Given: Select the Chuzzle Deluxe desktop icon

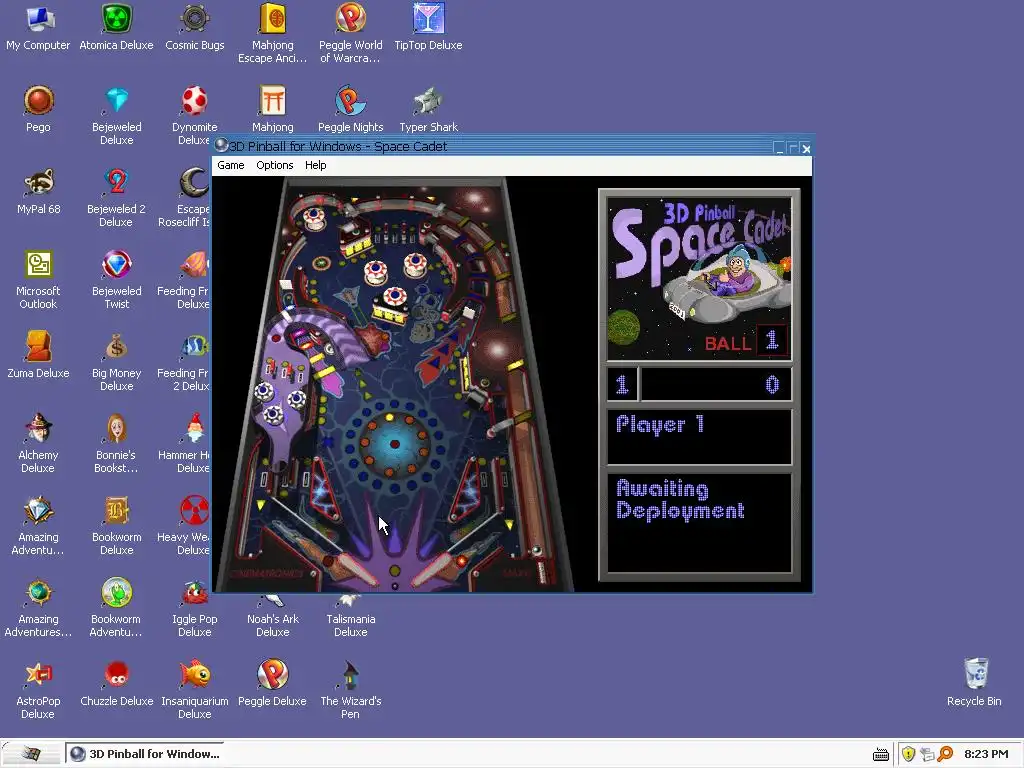Looking at the screenshot, I should point(116,684).
